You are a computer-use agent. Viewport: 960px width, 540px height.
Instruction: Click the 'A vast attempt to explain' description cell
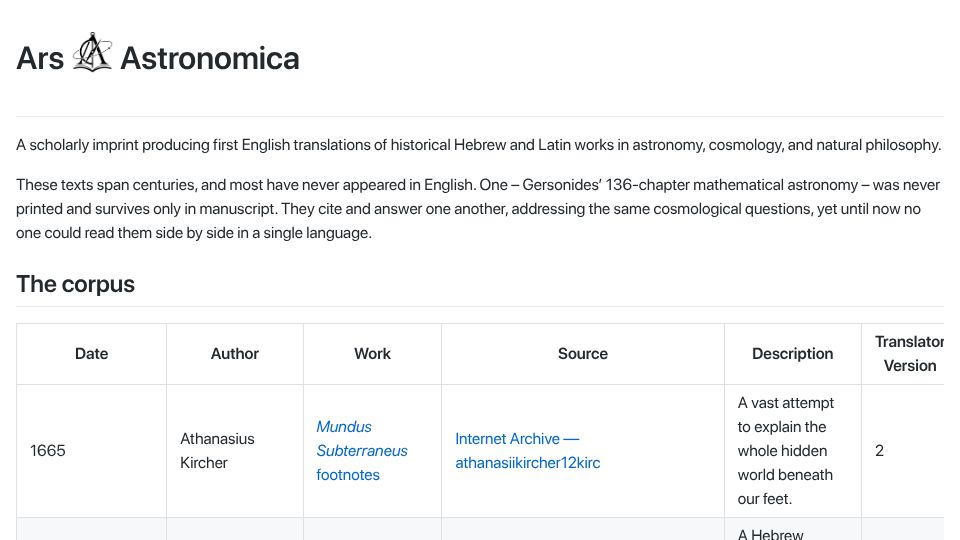click(x=793, y=451)
